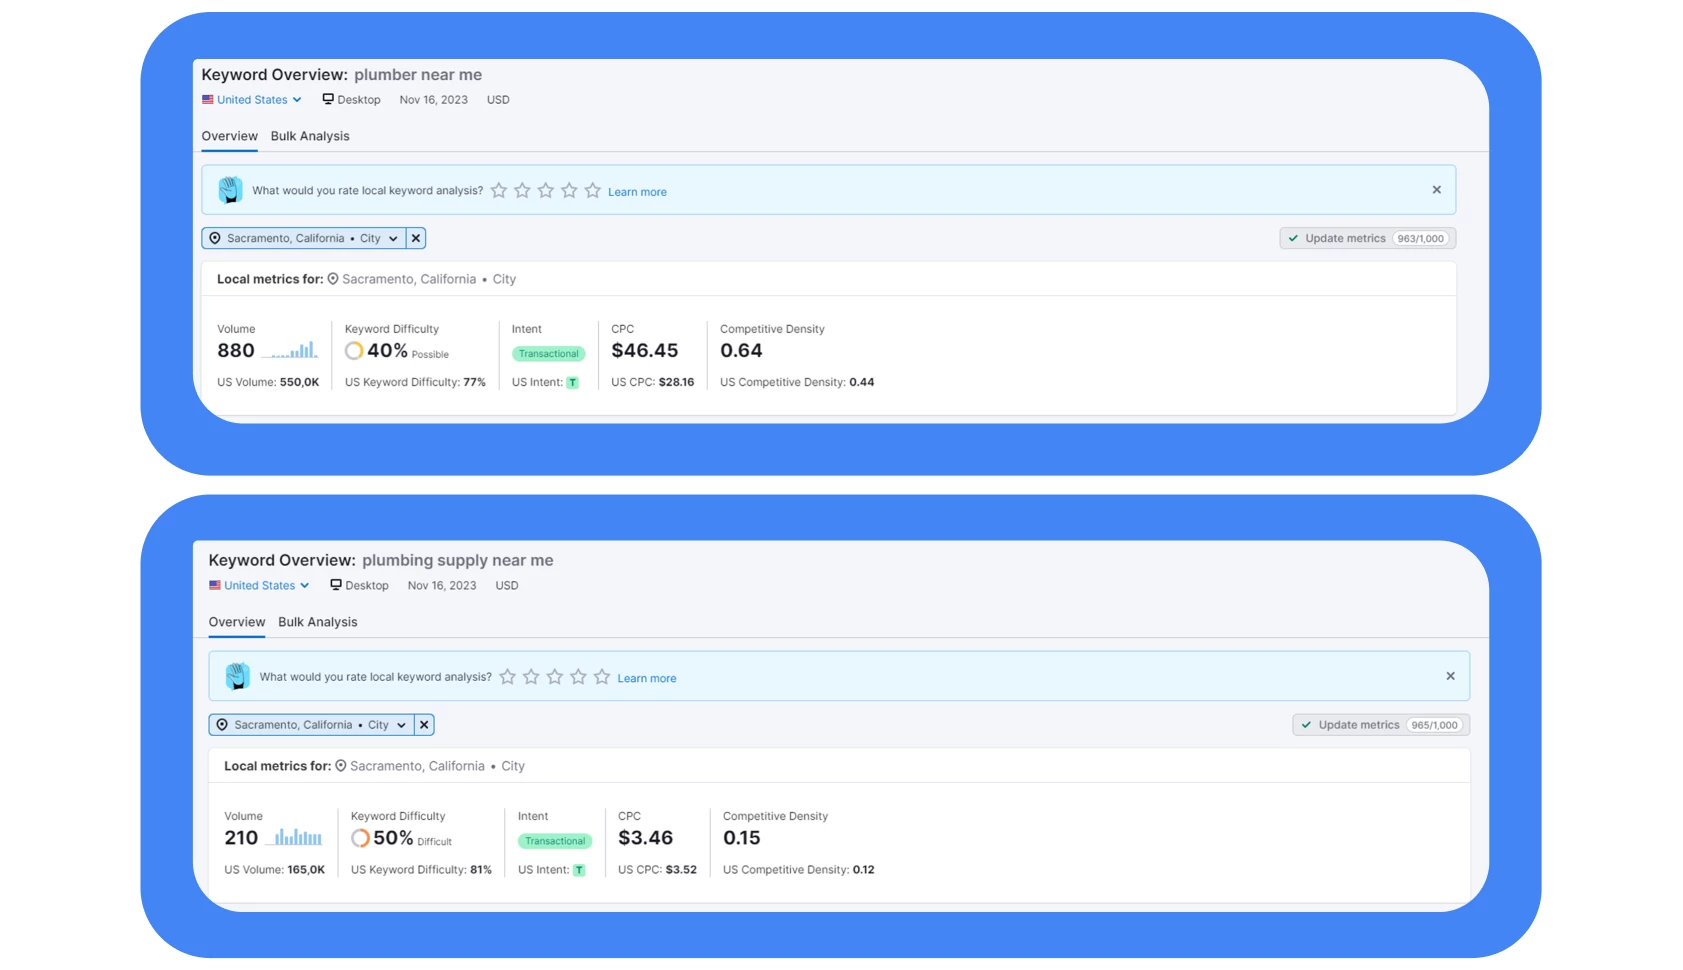Click Update metrics button showing 963/1,000

(1367, 238)
